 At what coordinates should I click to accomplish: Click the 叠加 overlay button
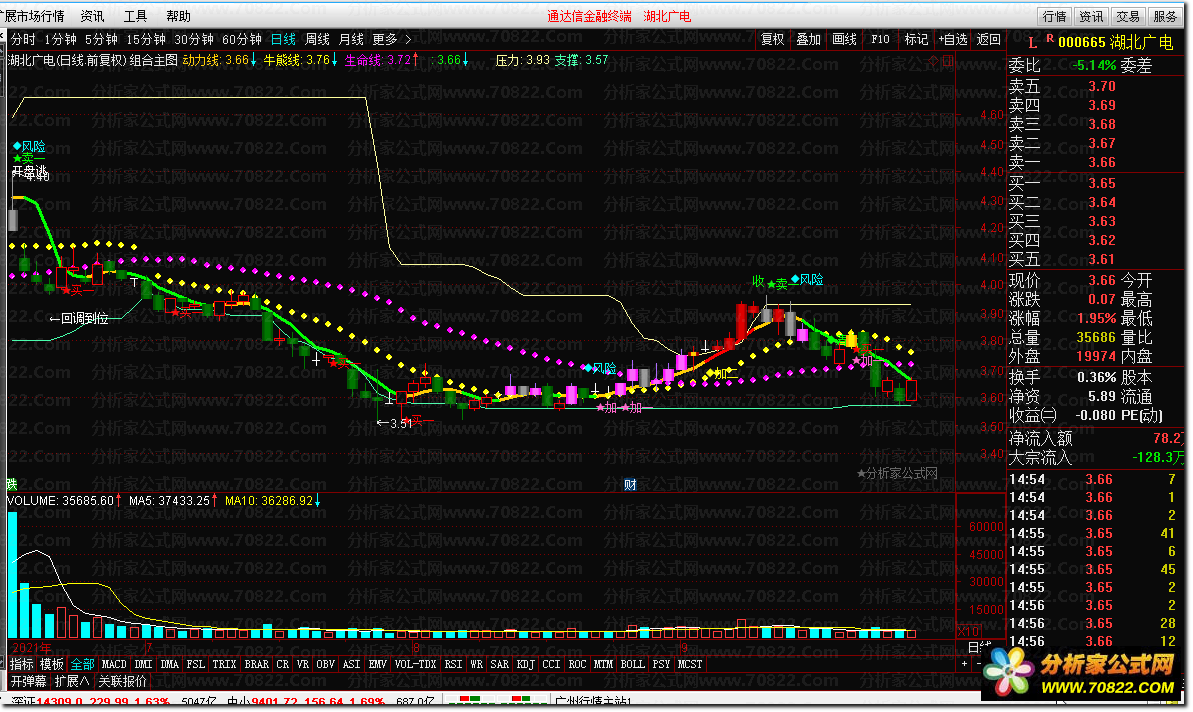tap(808, 40)
